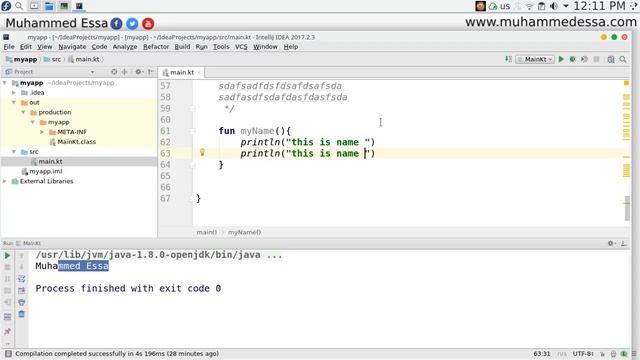Hide the Run tool window
Viewport: 640px width, 360px height.
(623, 243)
